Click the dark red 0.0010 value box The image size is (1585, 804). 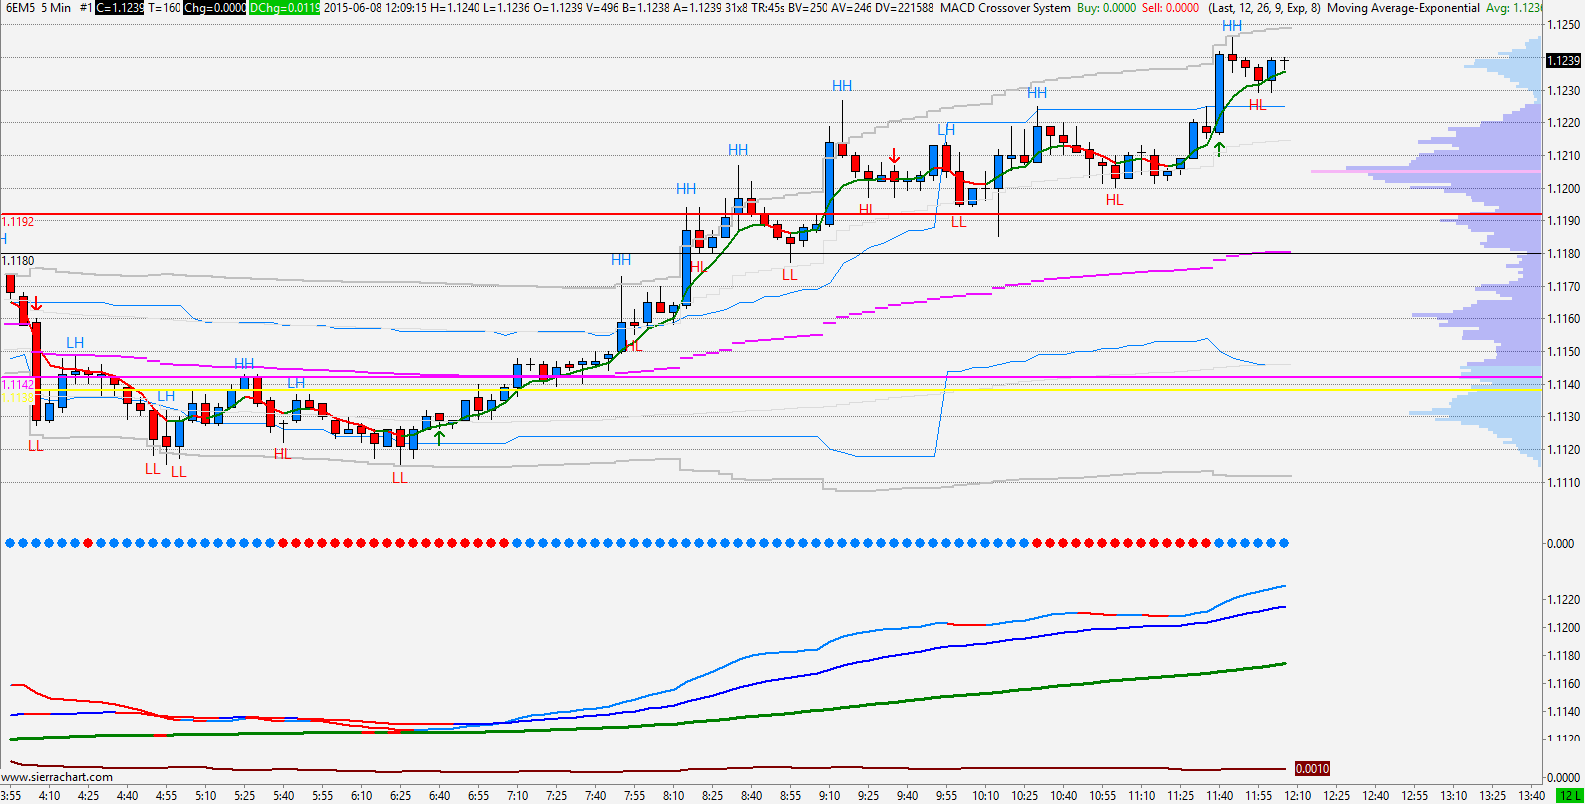pos(1312,769)
